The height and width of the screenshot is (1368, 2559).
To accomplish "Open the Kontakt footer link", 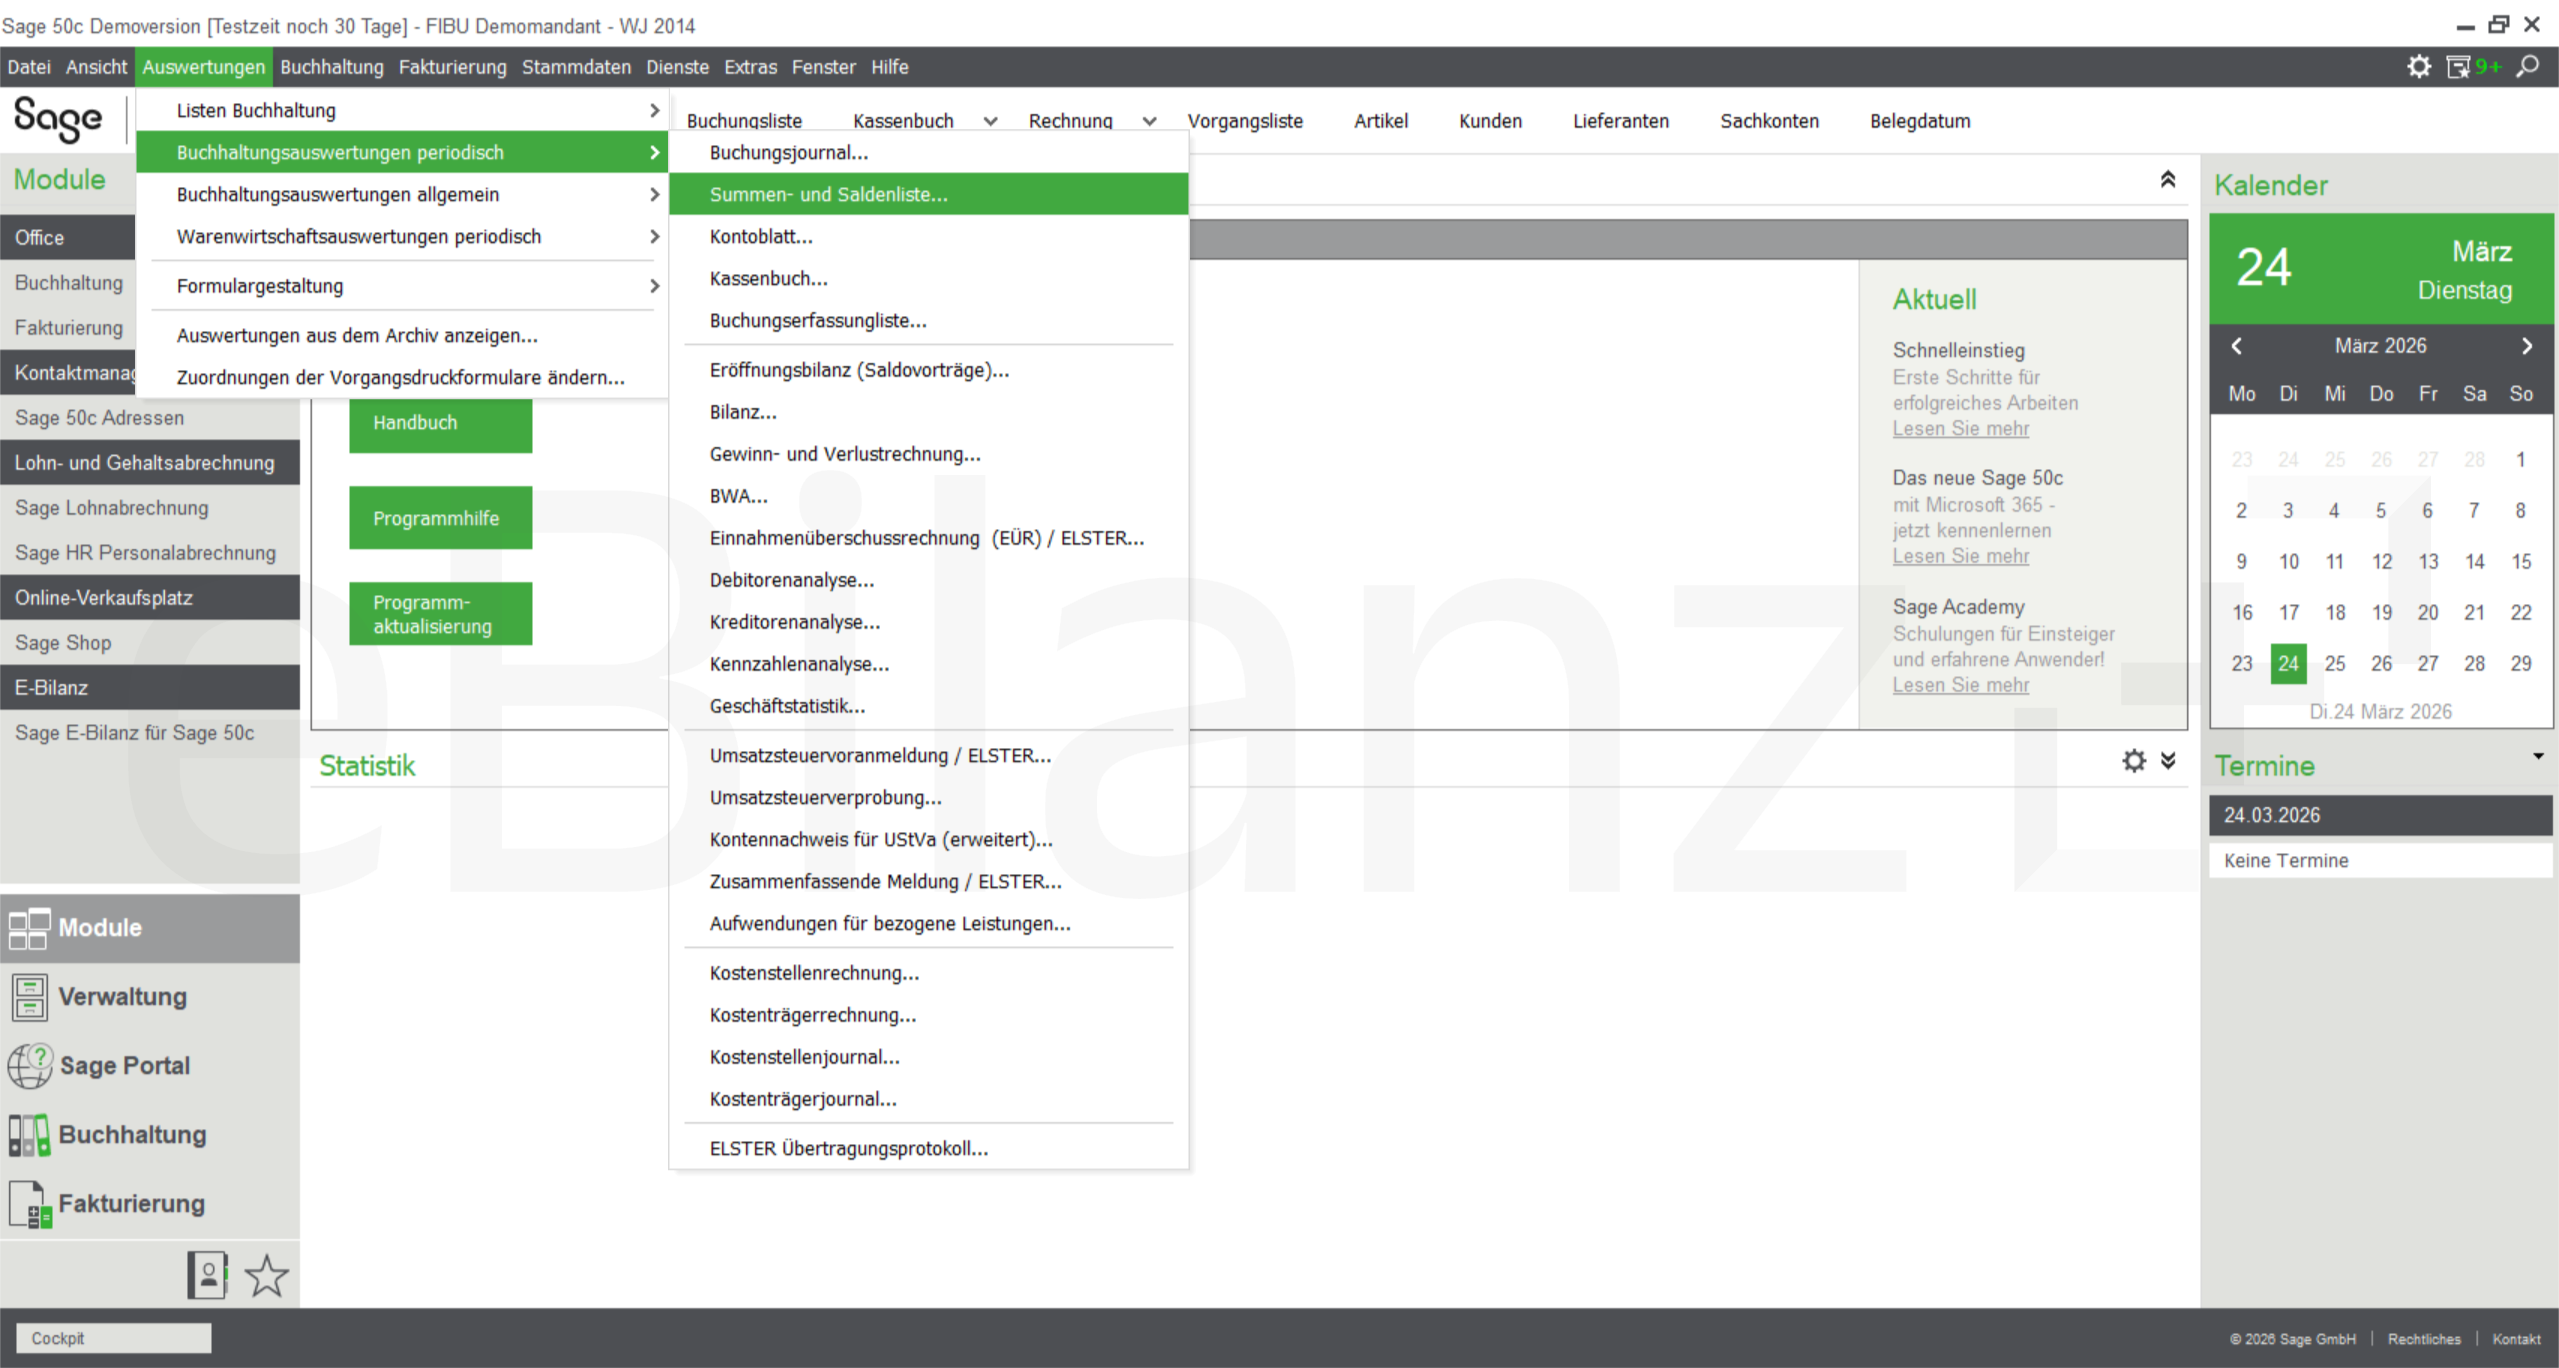I will click(2516, 1339).
